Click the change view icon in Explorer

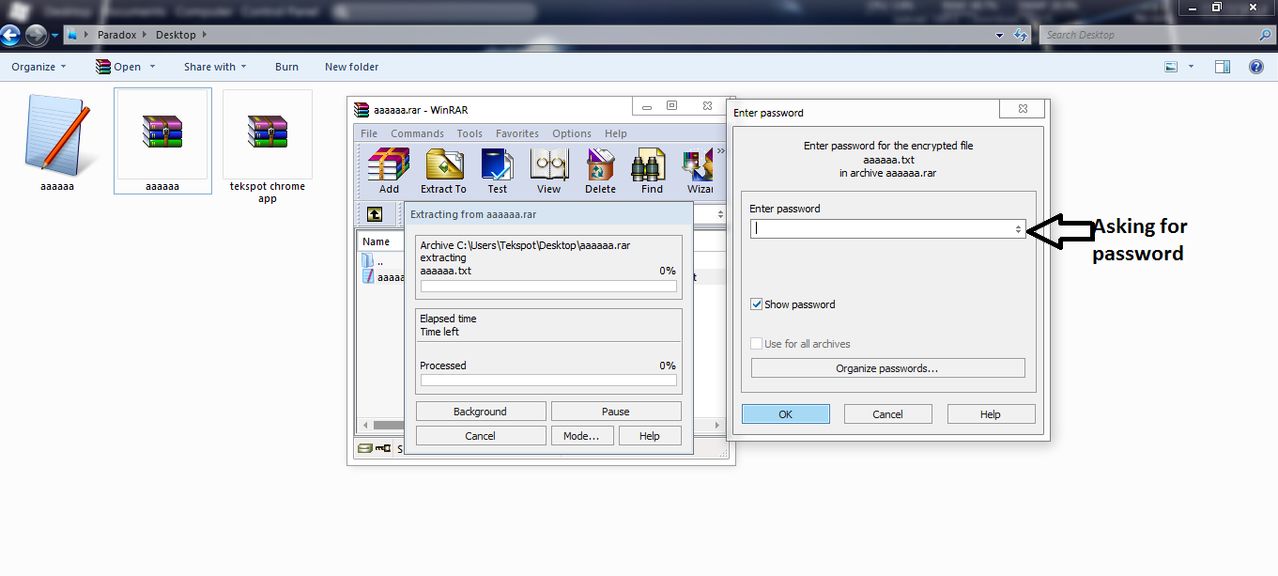[x=1172, y=67]
